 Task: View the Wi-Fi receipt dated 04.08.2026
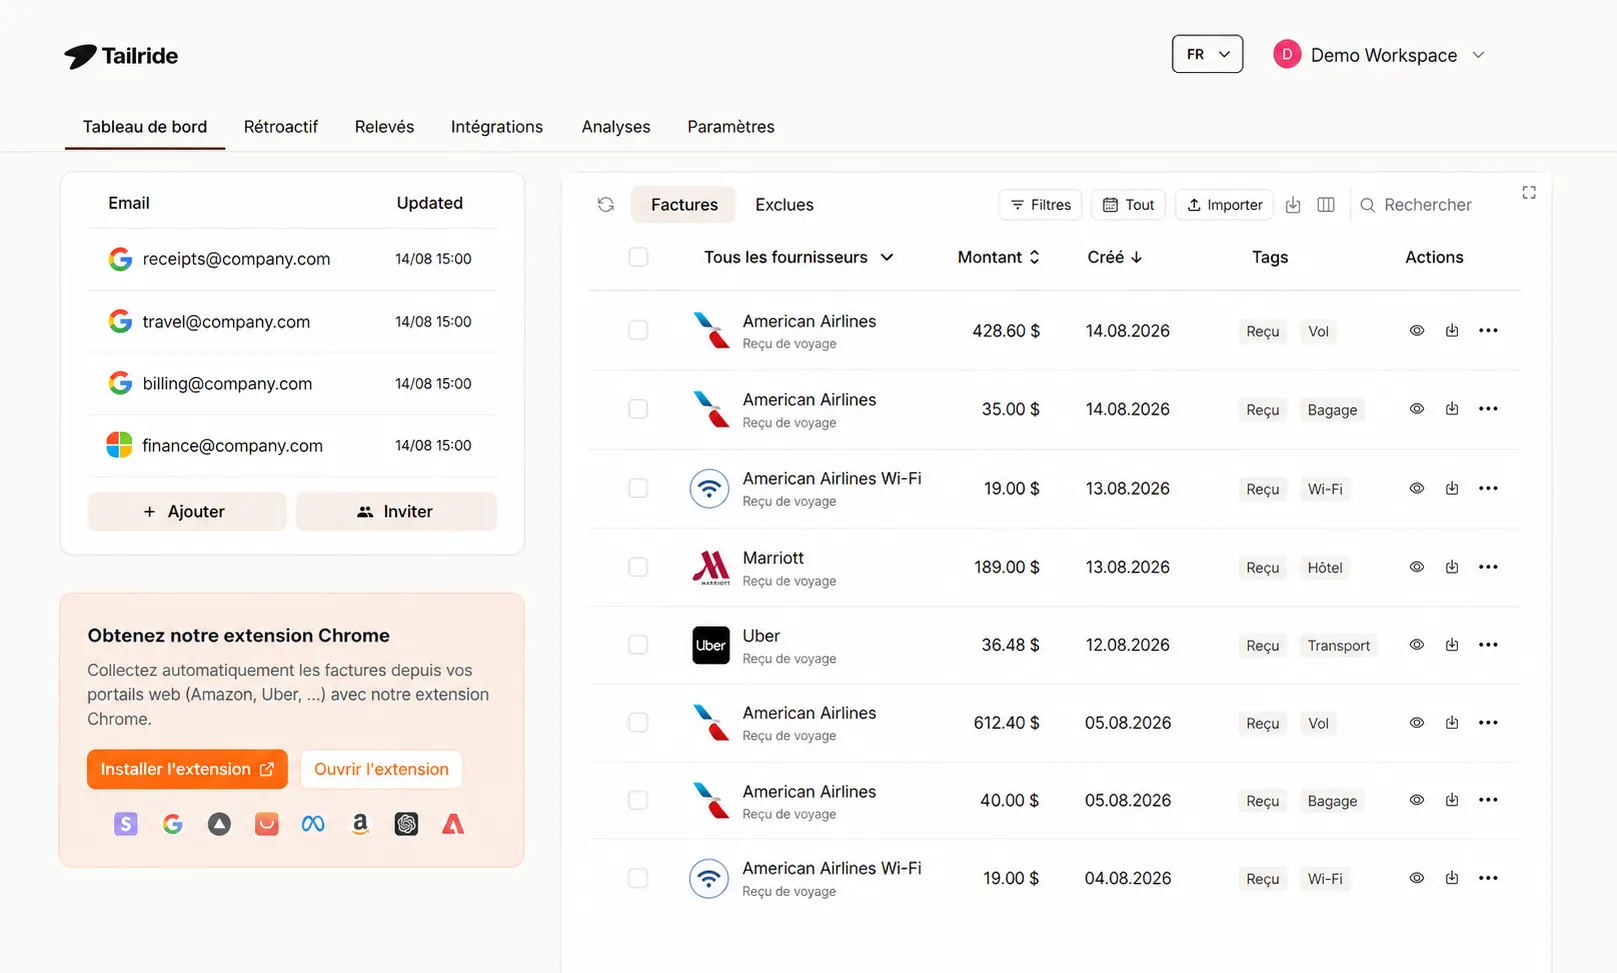[1417, 878]
